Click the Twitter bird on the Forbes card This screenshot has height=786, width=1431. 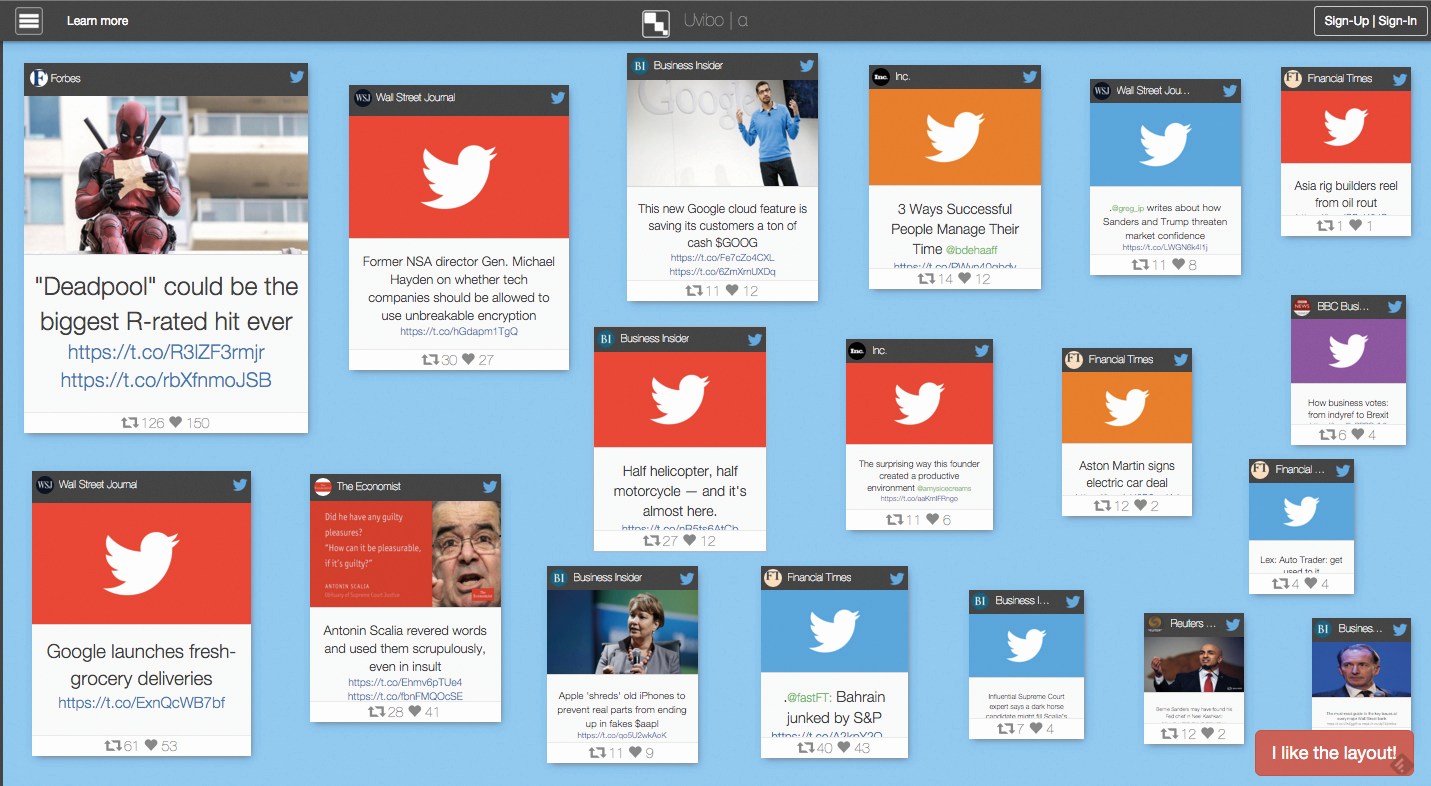297,77
